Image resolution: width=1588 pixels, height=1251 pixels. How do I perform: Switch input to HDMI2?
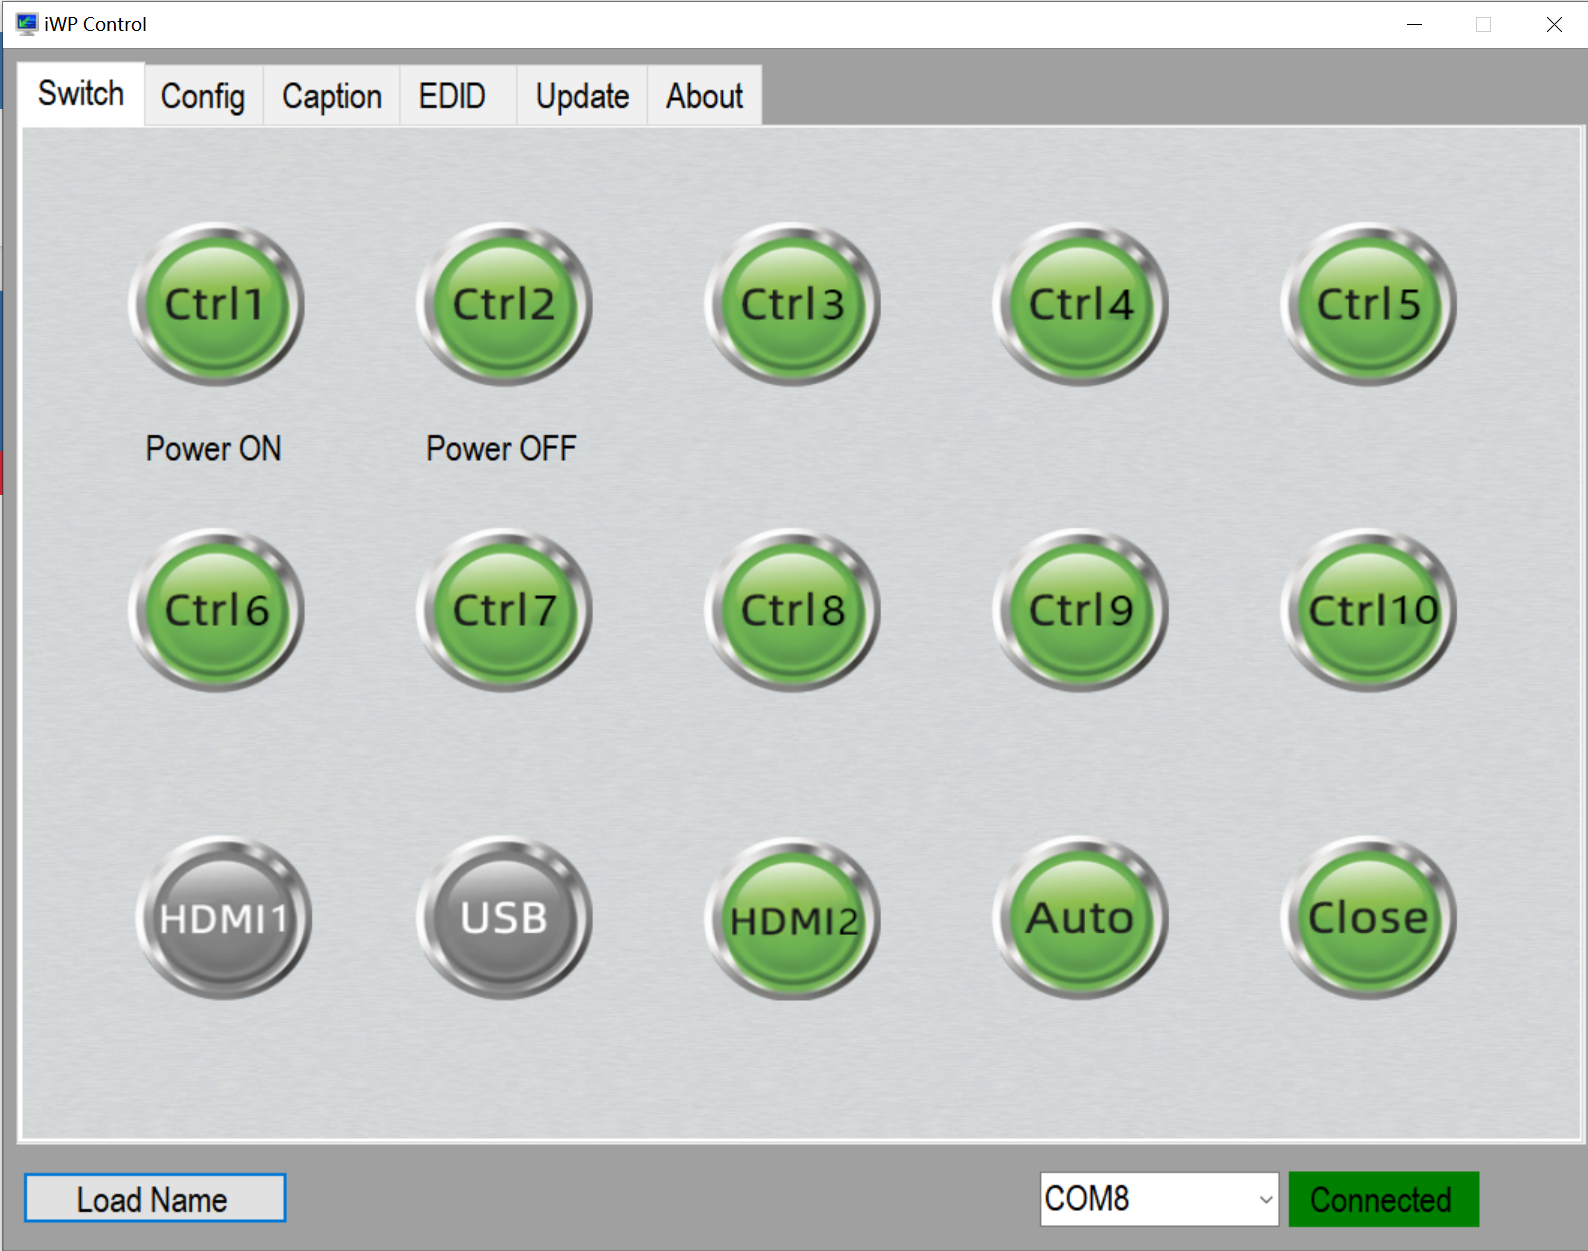pyautogui.click(x=792, y=919)
